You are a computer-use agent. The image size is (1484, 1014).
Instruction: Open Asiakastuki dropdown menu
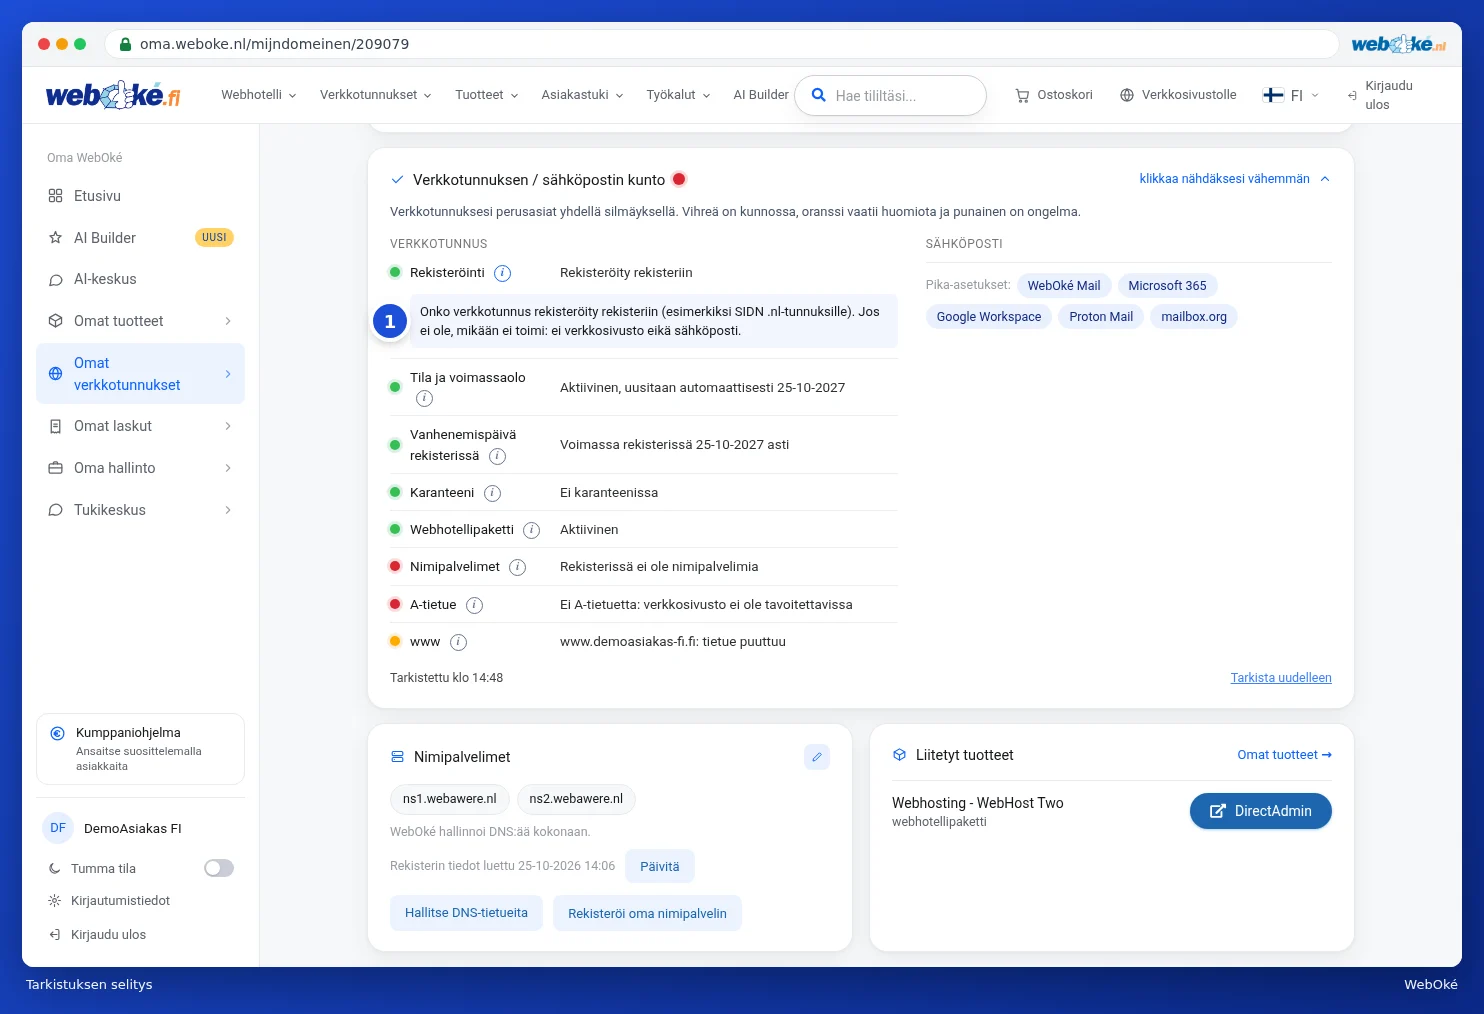tap(583, 95)
